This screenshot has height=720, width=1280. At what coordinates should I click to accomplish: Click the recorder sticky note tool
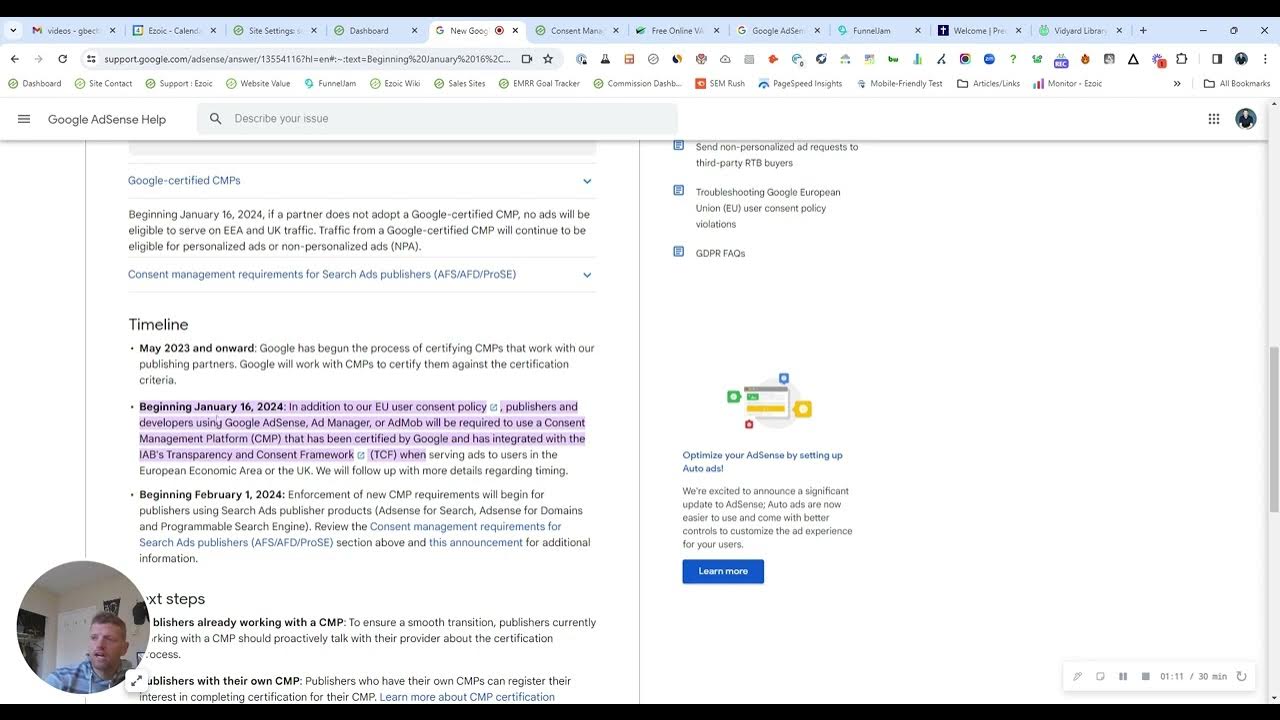(1100, 676)
